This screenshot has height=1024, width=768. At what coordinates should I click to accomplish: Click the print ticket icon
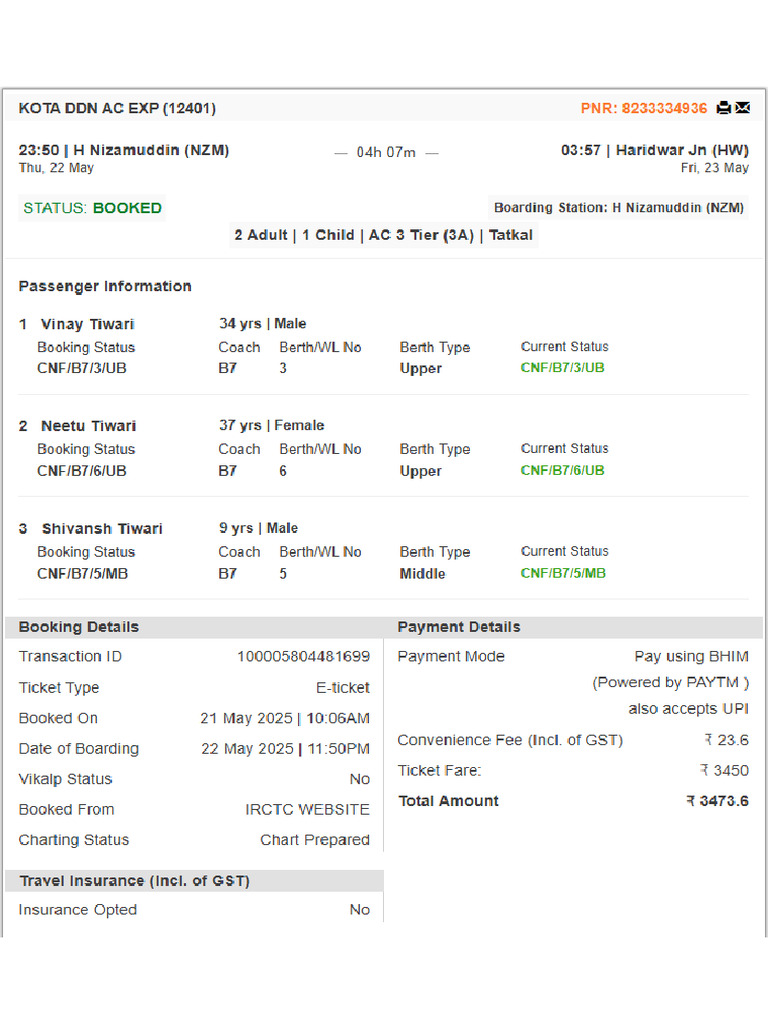click(723, 108)
